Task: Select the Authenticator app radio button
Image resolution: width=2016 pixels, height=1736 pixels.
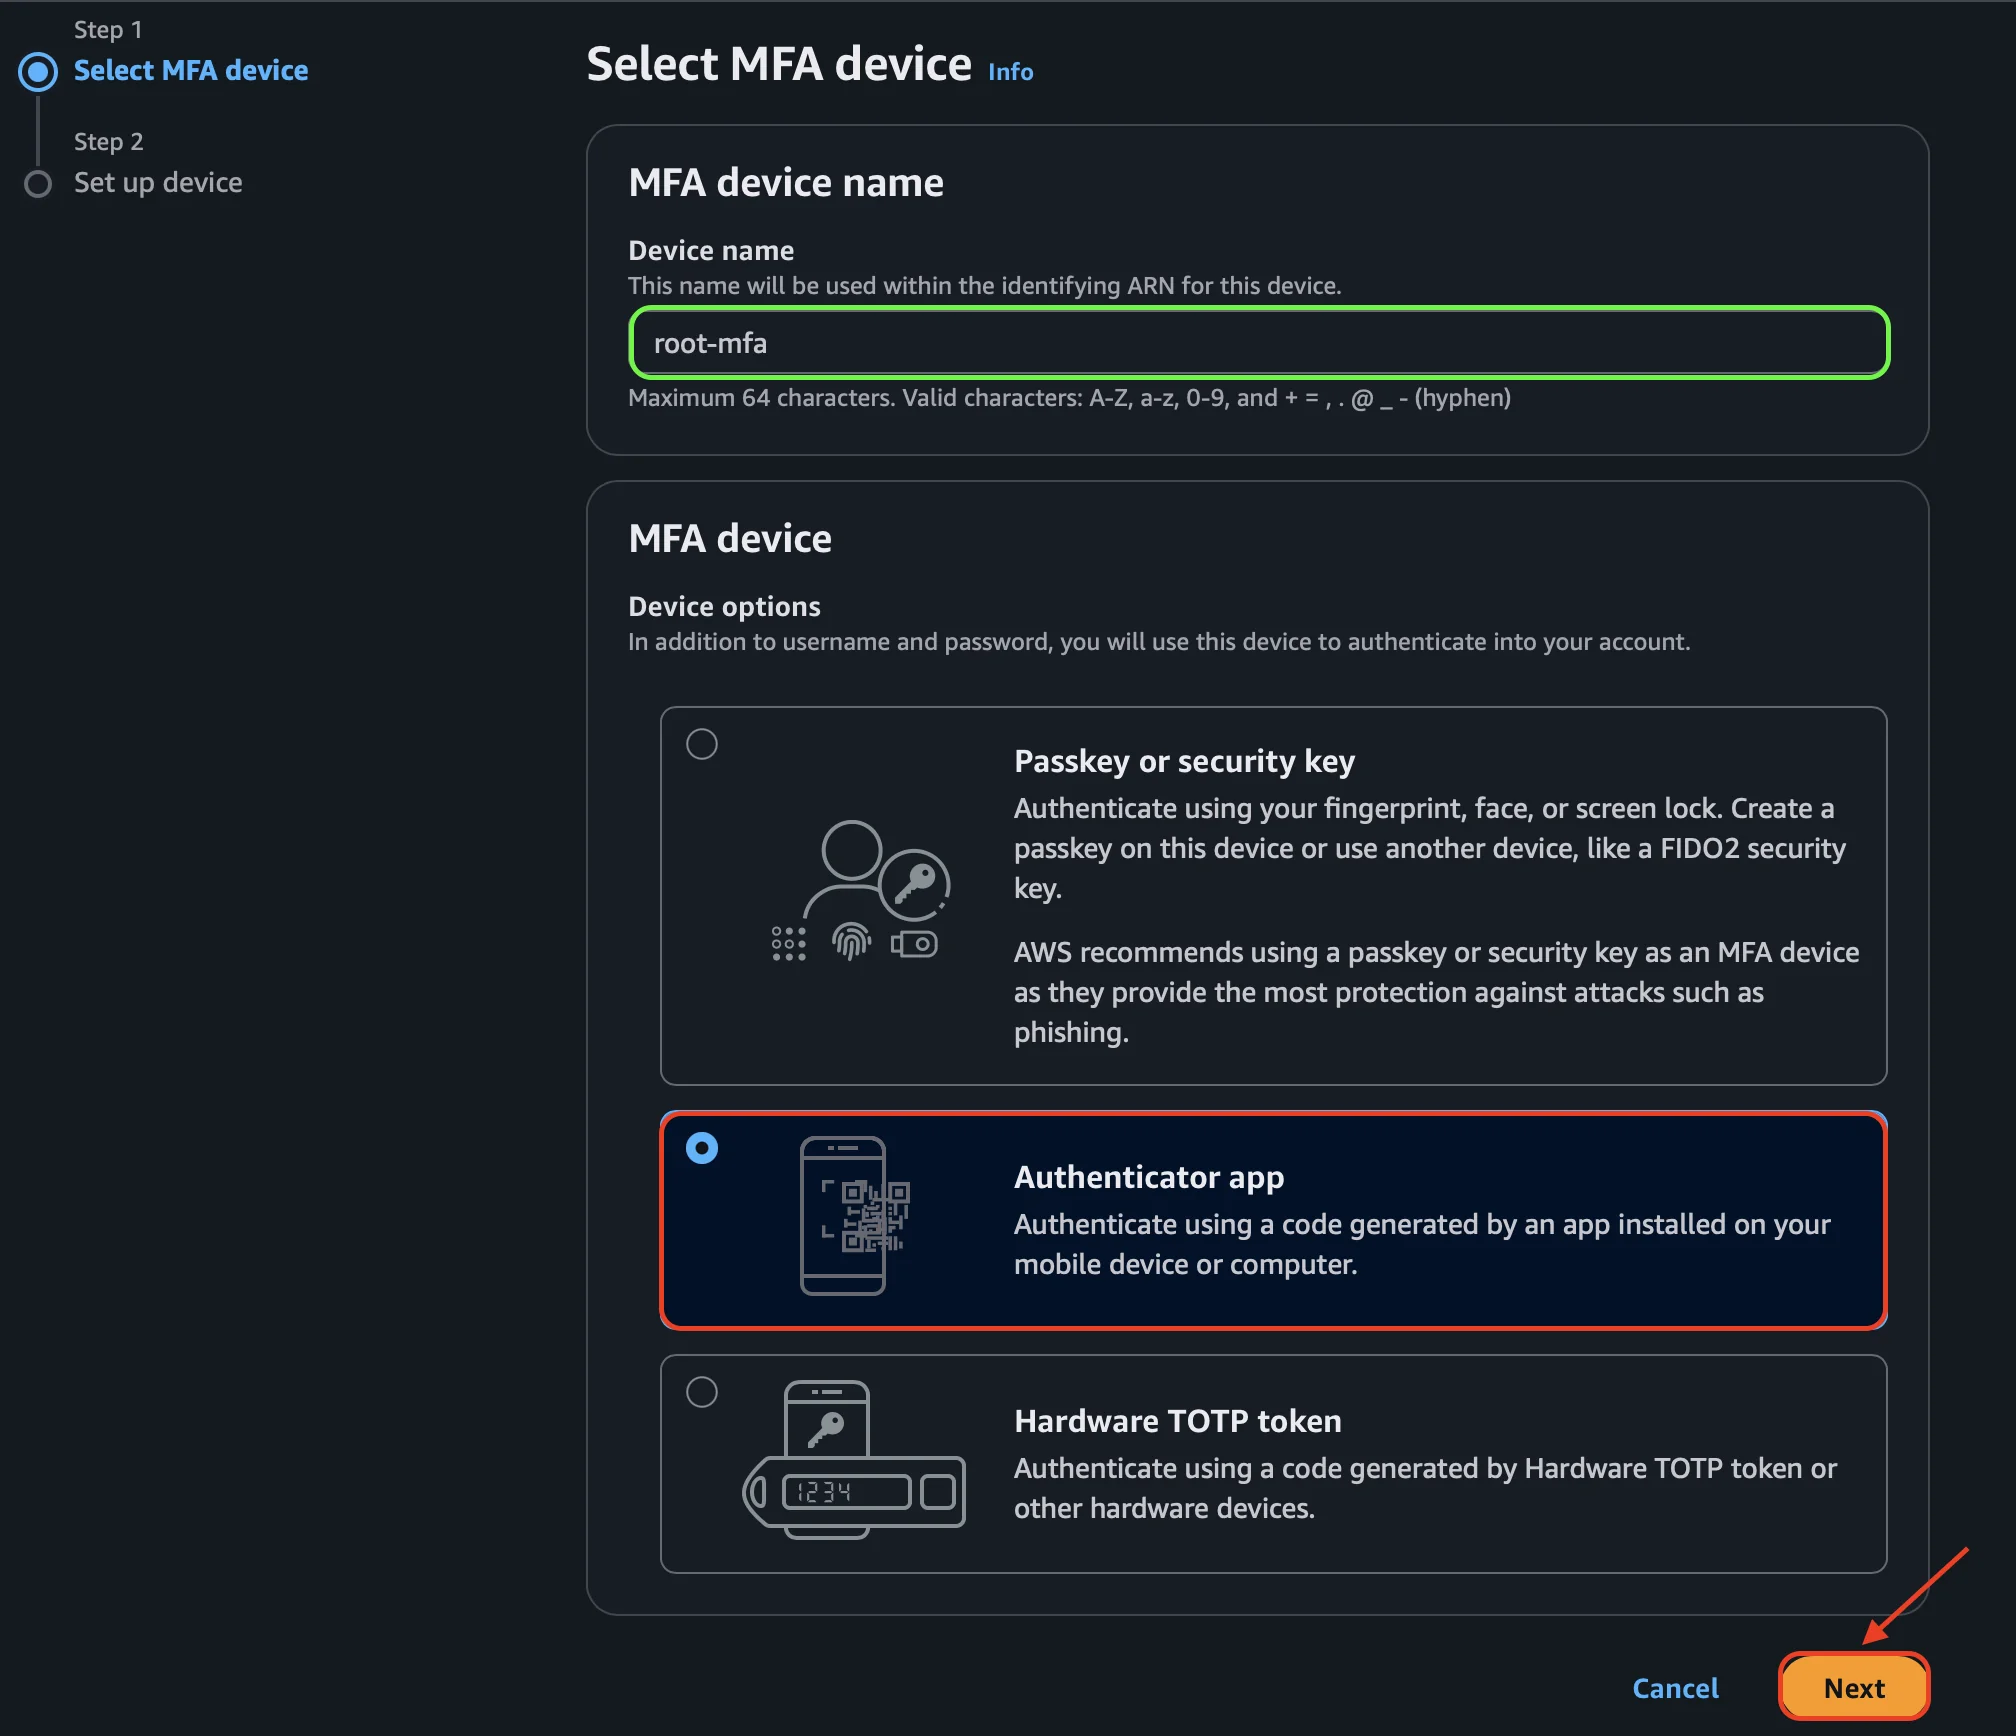Action: (x=703, y=1148)
